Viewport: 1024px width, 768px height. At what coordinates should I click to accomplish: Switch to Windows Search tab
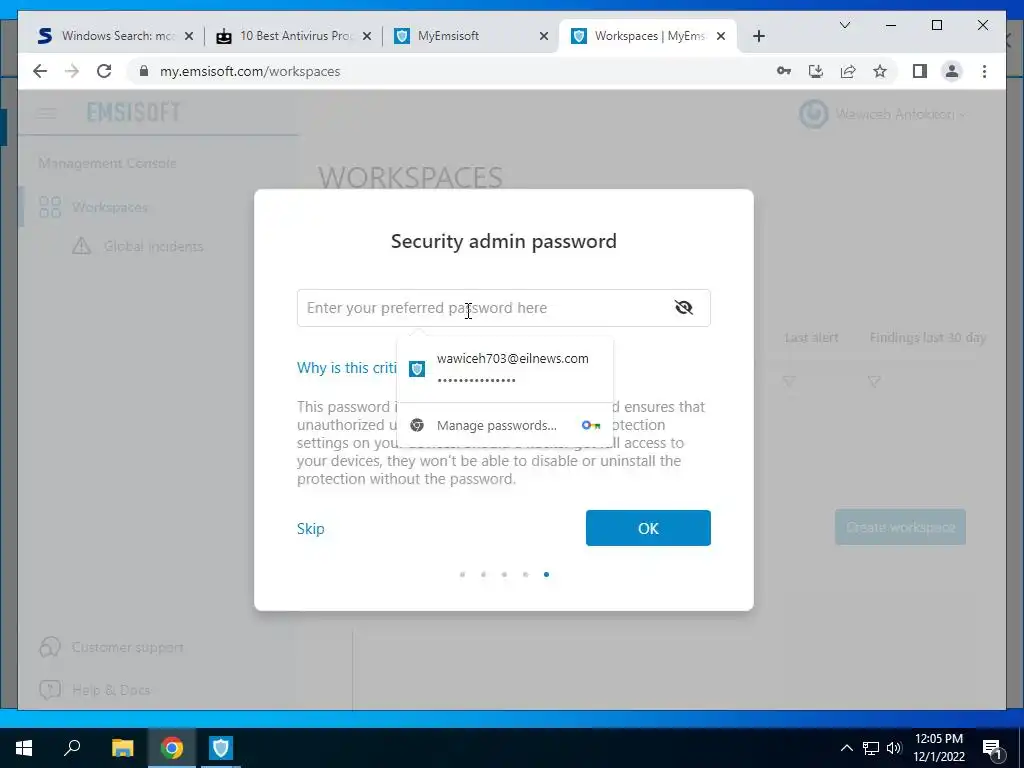coord(115,36)
